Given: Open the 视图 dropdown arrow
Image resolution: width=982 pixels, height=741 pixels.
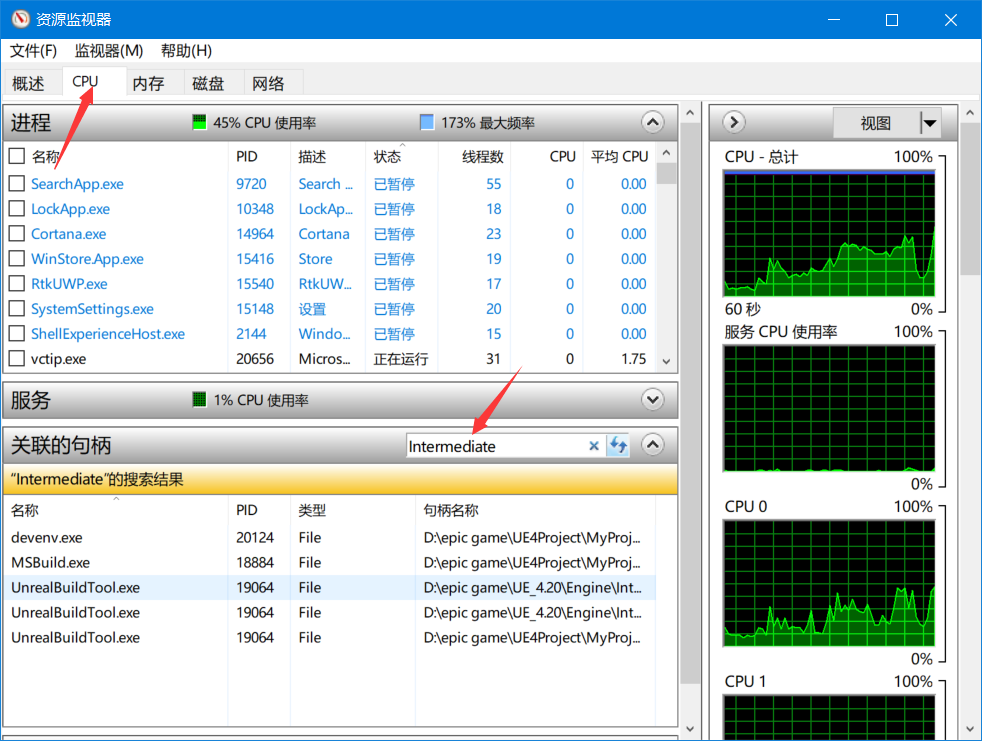Looking at the screenshot, I should [x=930, y=123].
